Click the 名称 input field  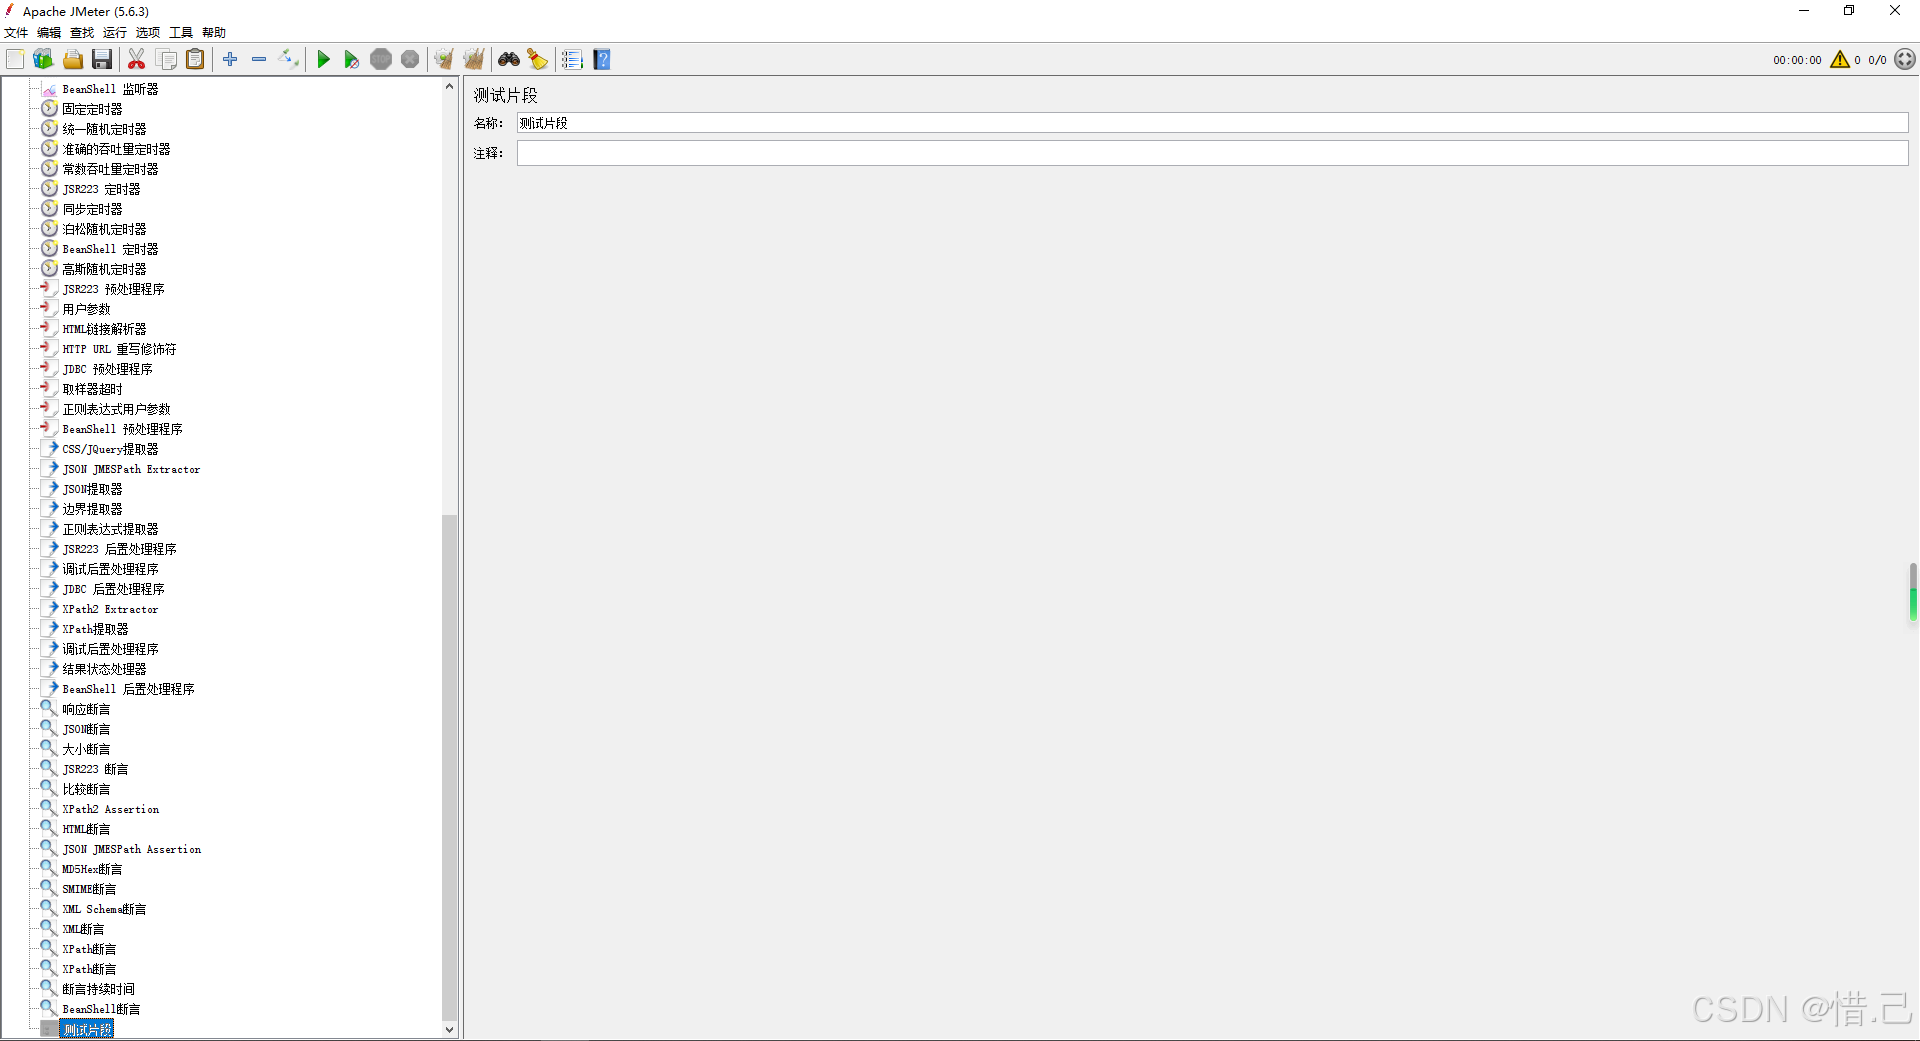tap(1212, 123)
